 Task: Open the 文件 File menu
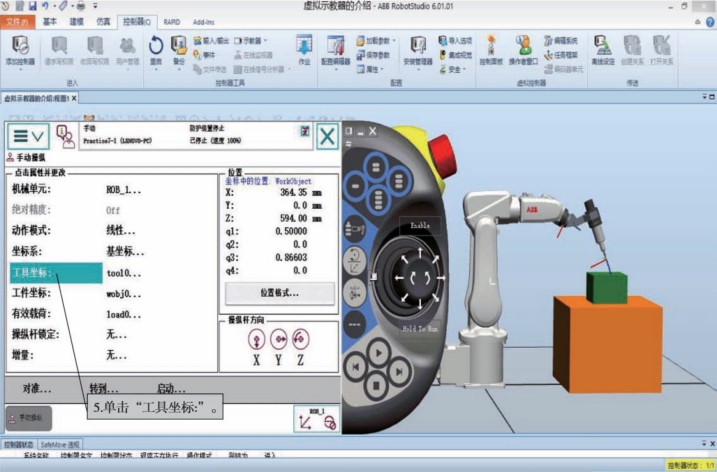[17, 21]
